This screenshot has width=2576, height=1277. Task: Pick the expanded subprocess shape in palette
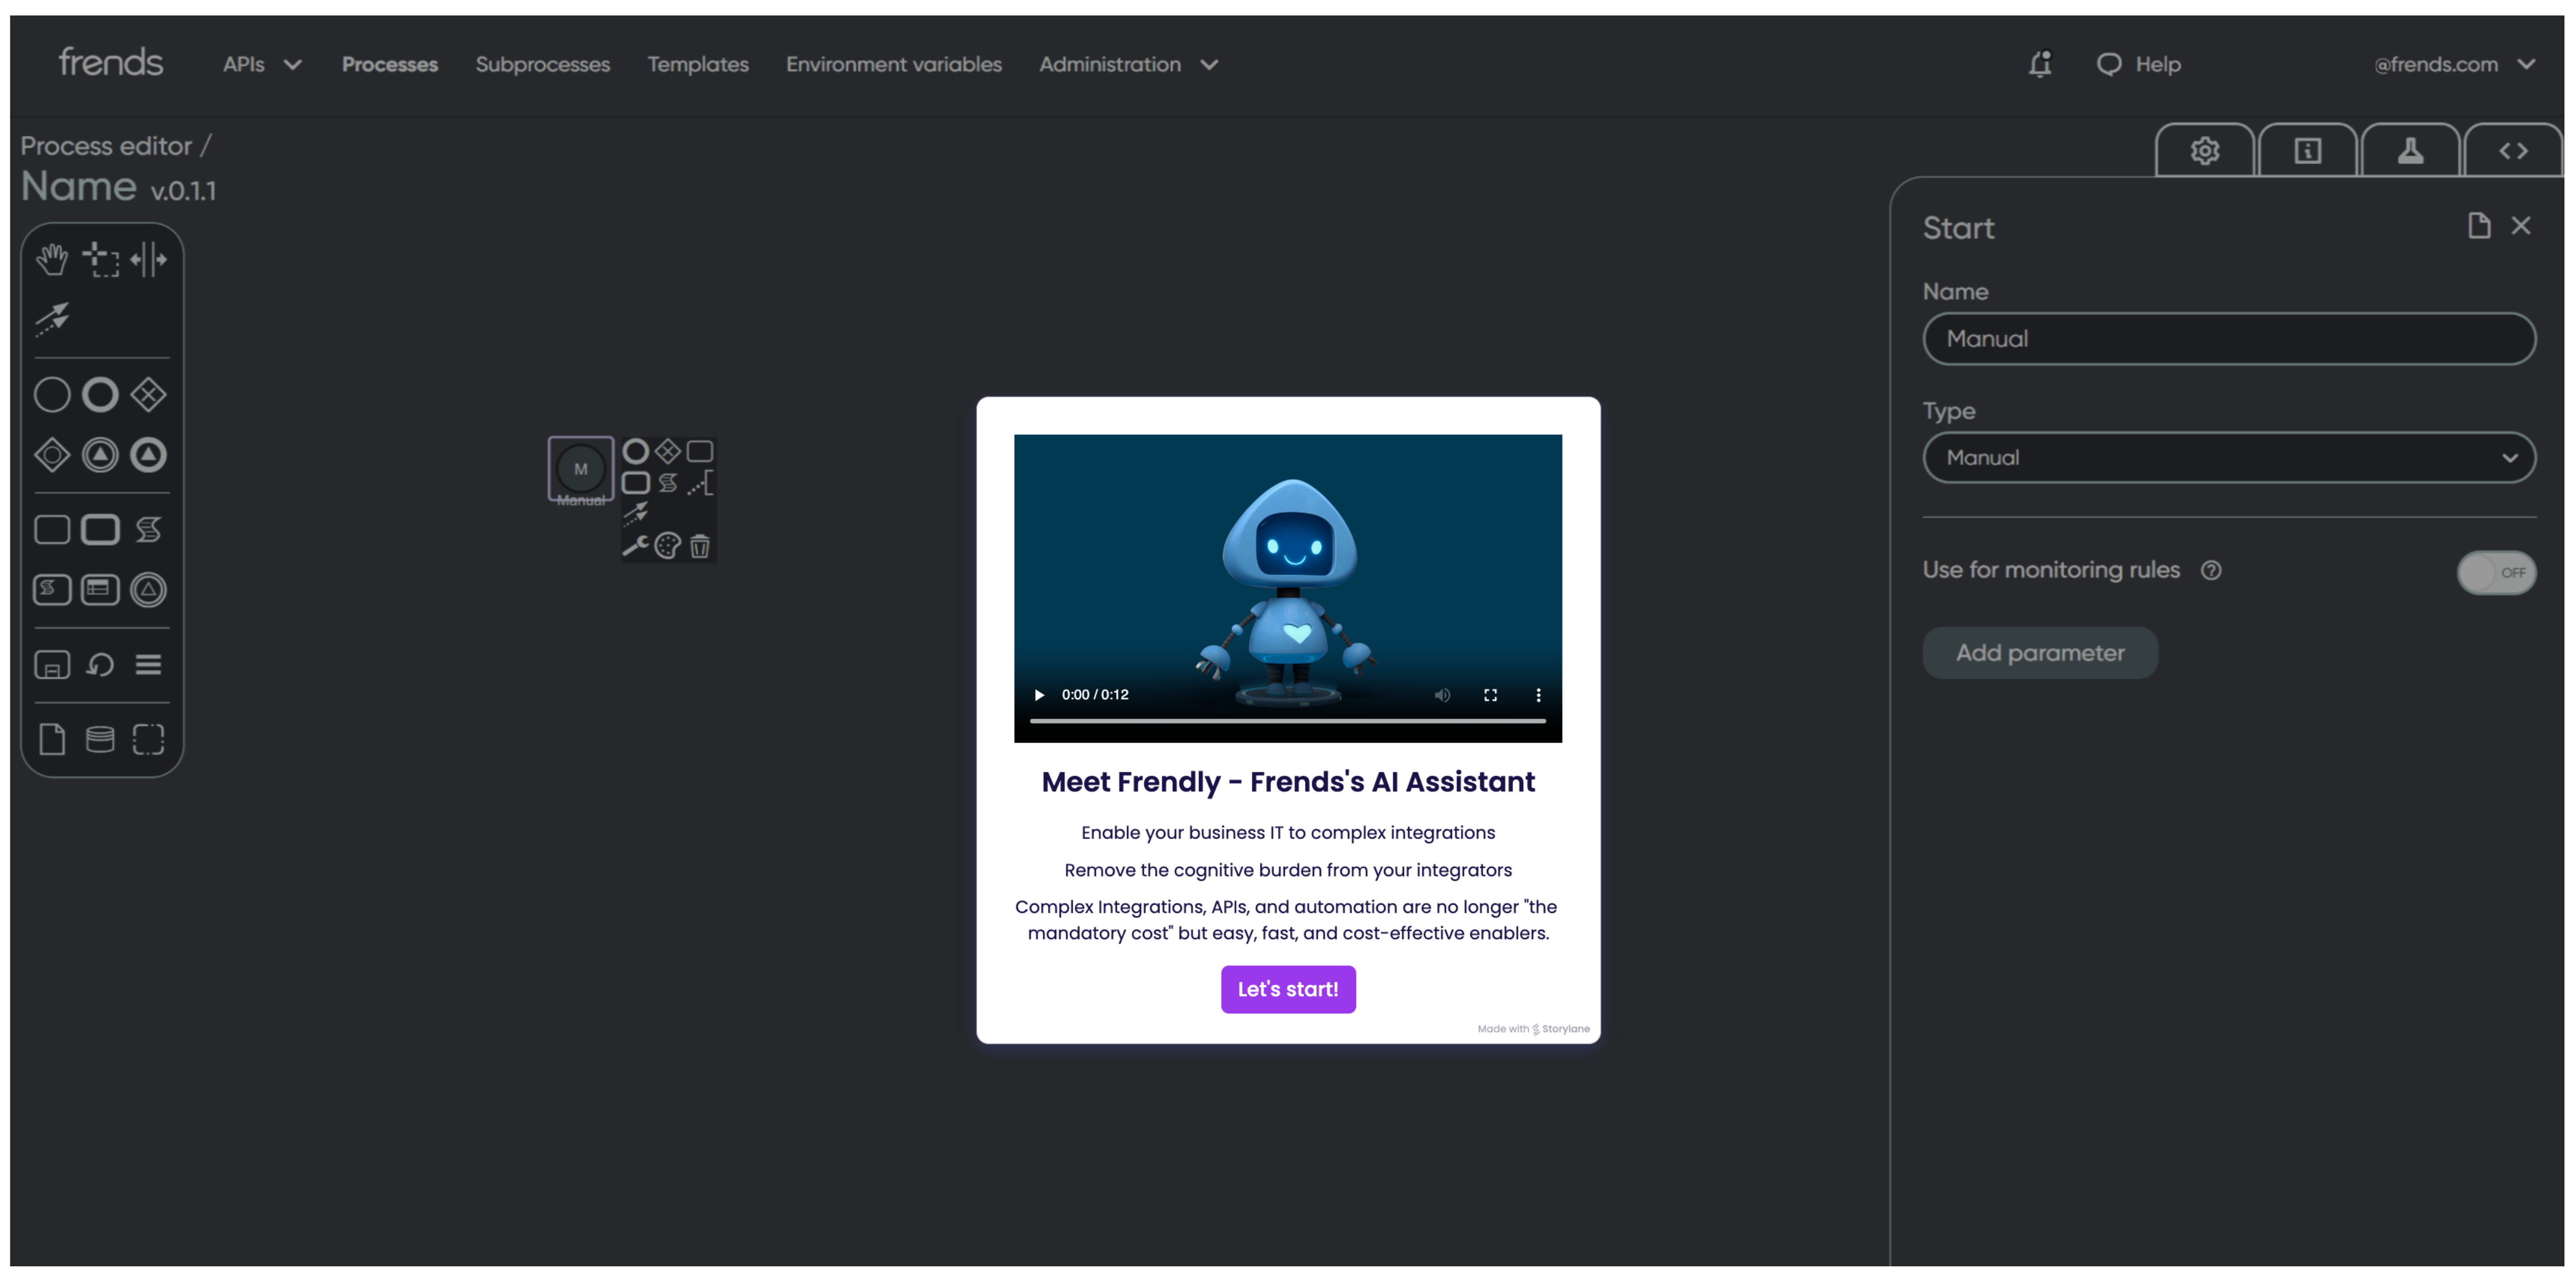point(52,665)
